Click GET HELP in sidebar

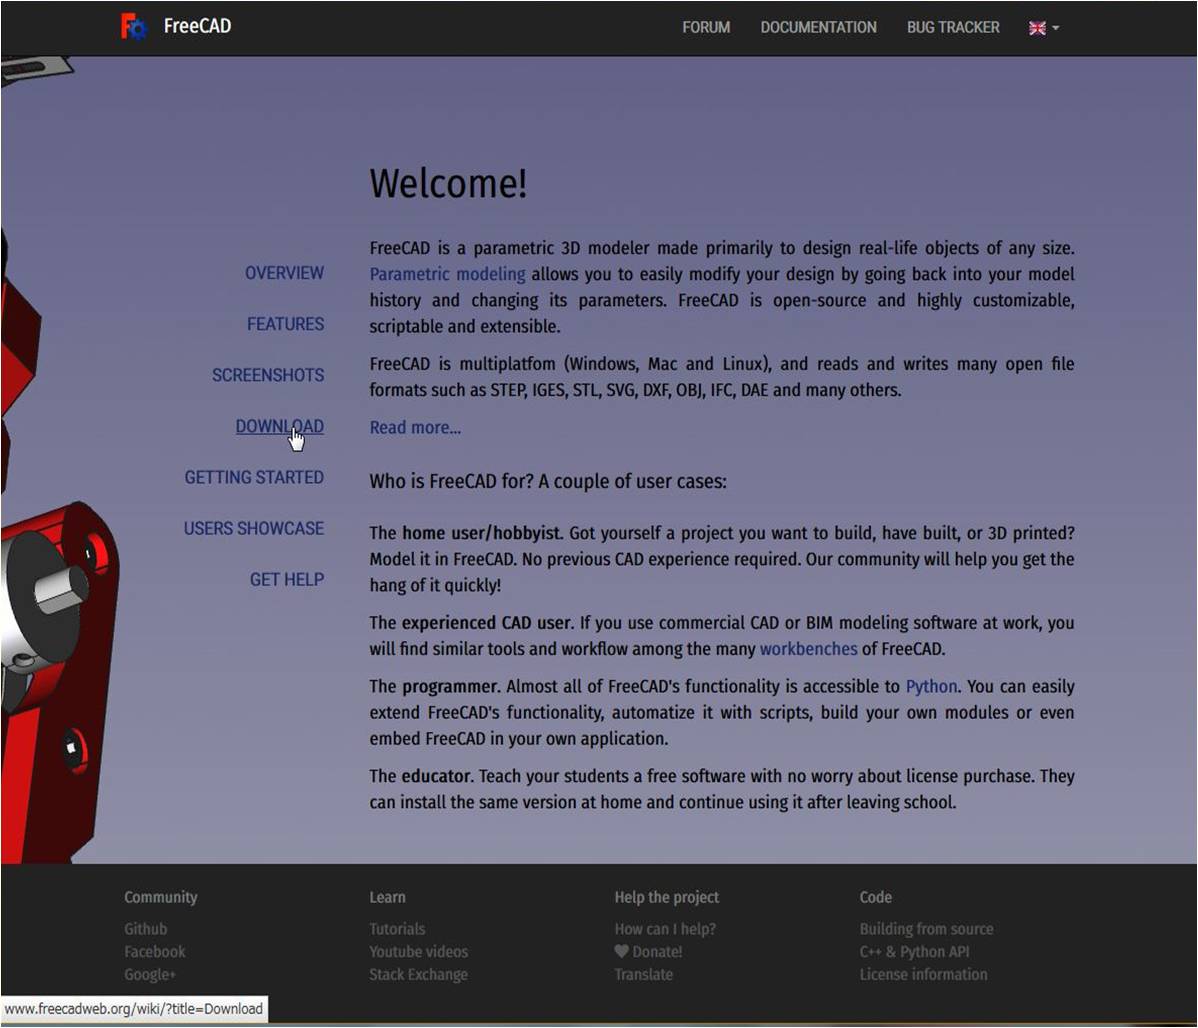click(x=287, y=580)
